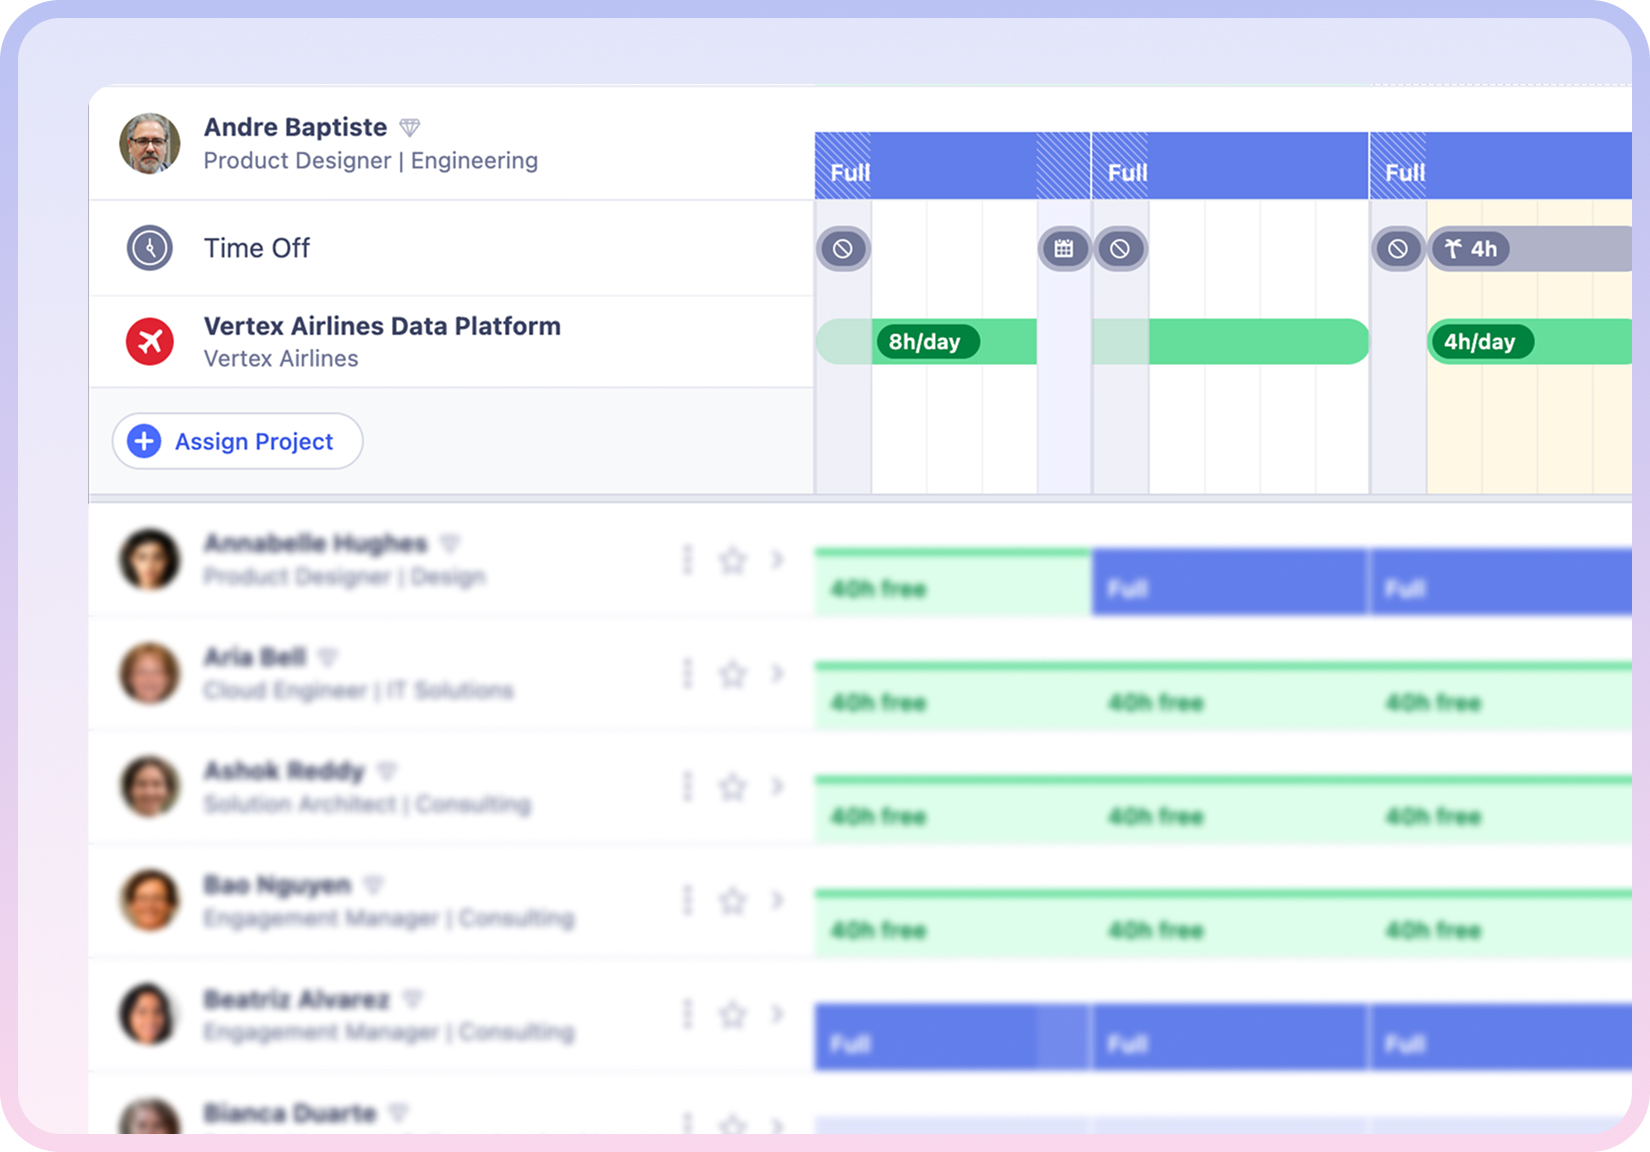This screenshot has width=1650, height=1152.
Task: Open the options menu for Beatriz Alvarez
Action: [687, 1015]
